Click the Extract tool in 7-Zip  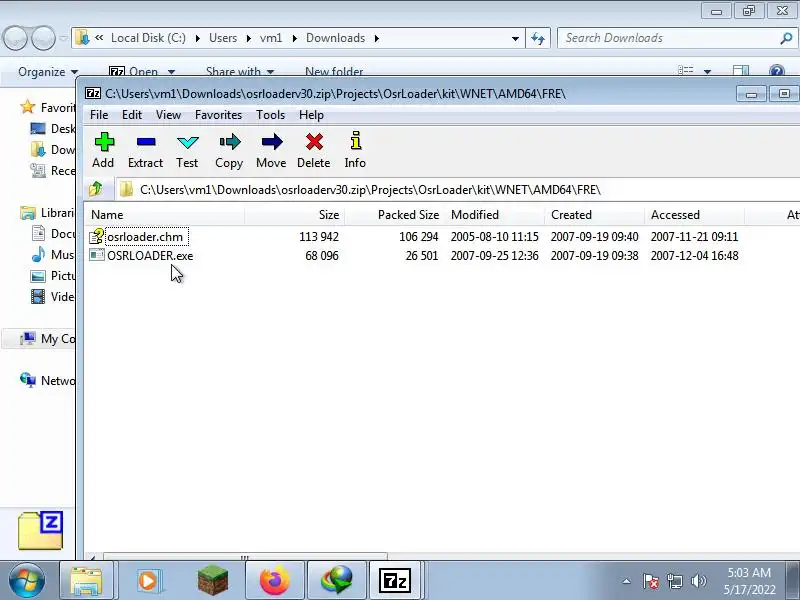(x=145, y=150)
